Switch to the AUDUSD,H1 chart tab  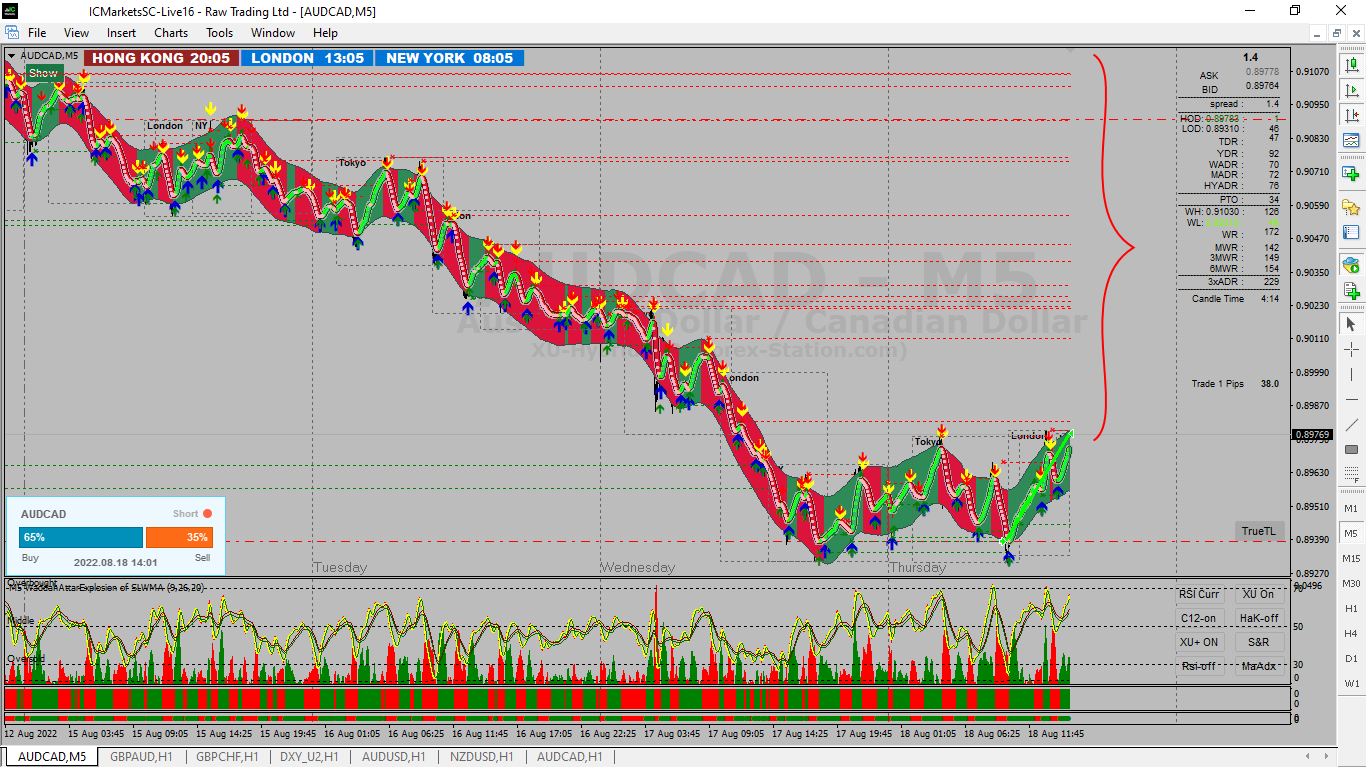[x=393, y=757]
